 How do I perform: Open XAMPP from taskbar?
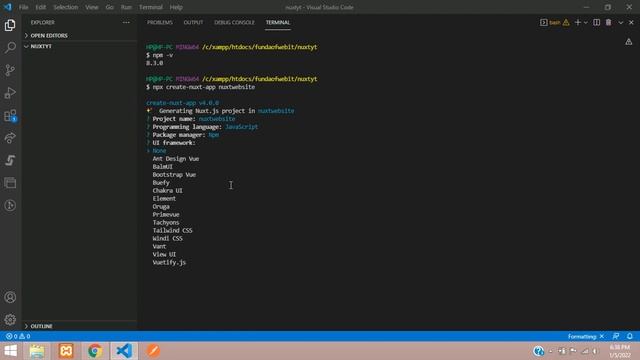[66, 351]
